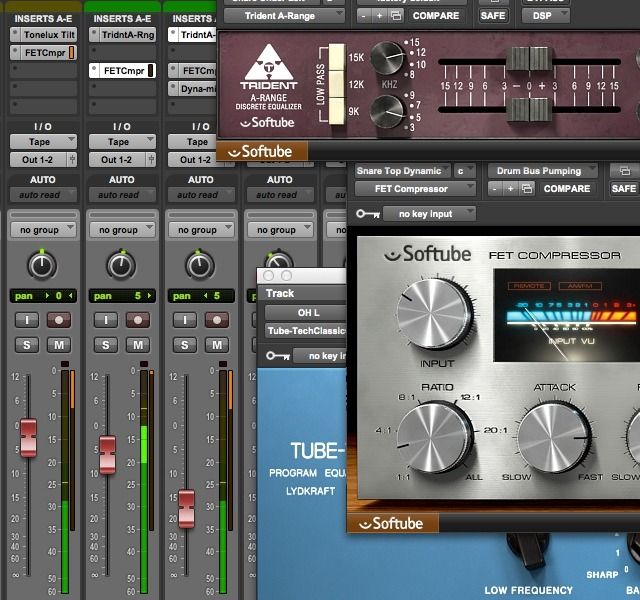Click COMPARE in the Trident window
This screenshot has height=600, width=640.
pyautogui.click(x=436, y=16)
